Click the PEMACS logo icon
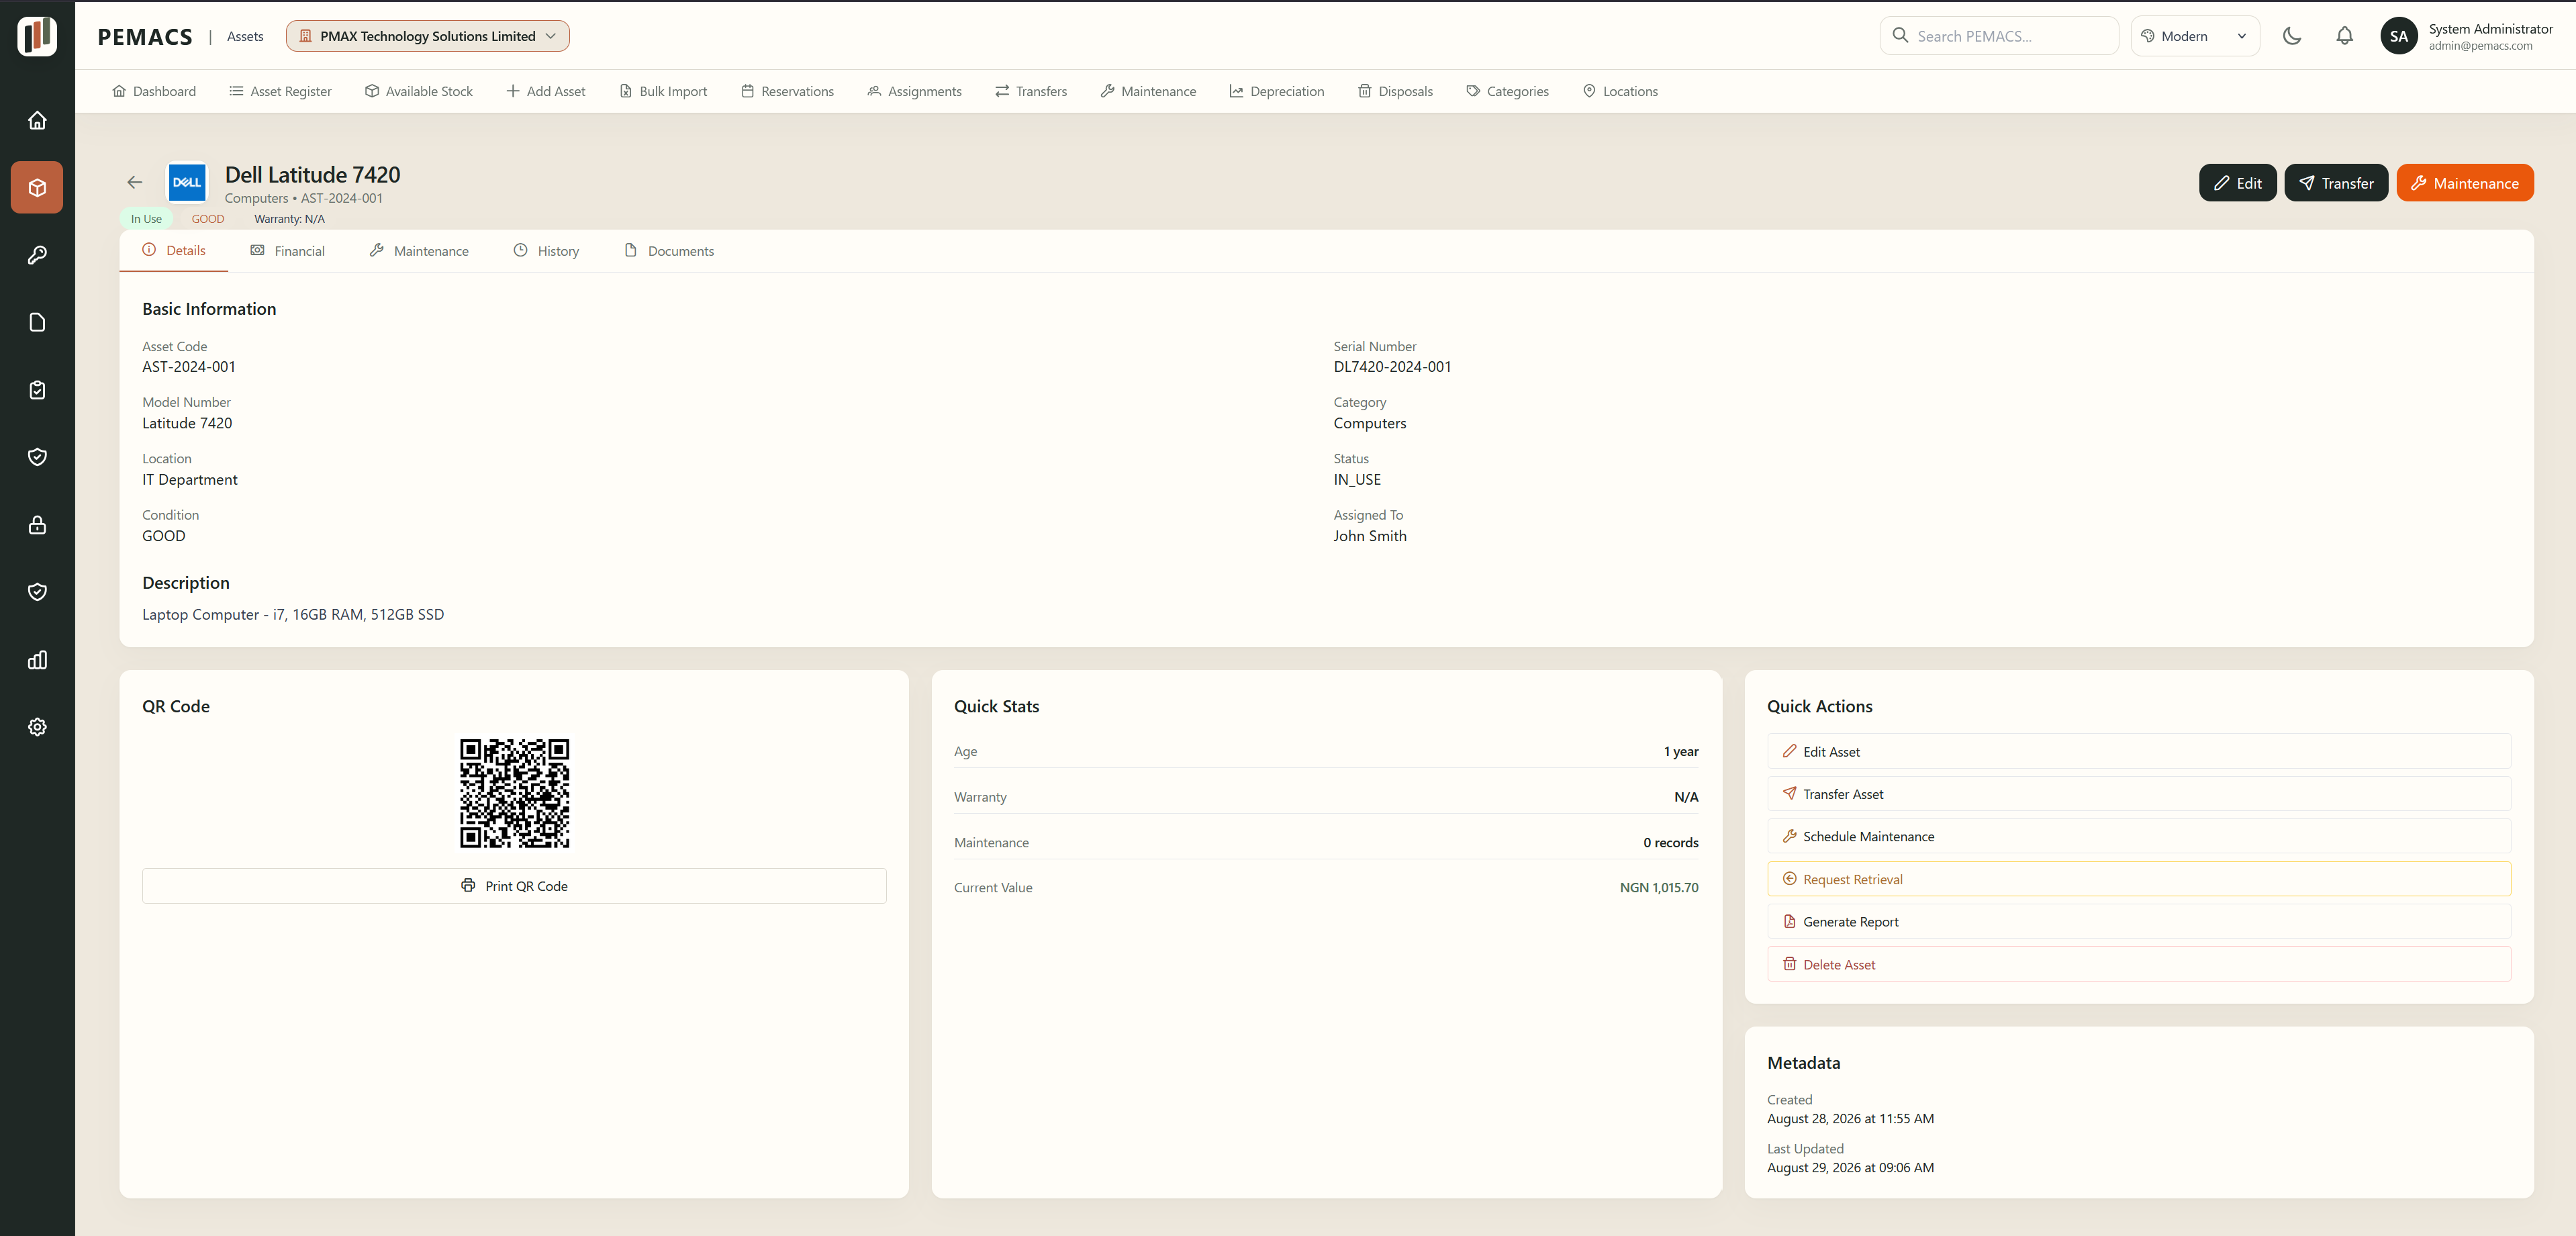 37,36
